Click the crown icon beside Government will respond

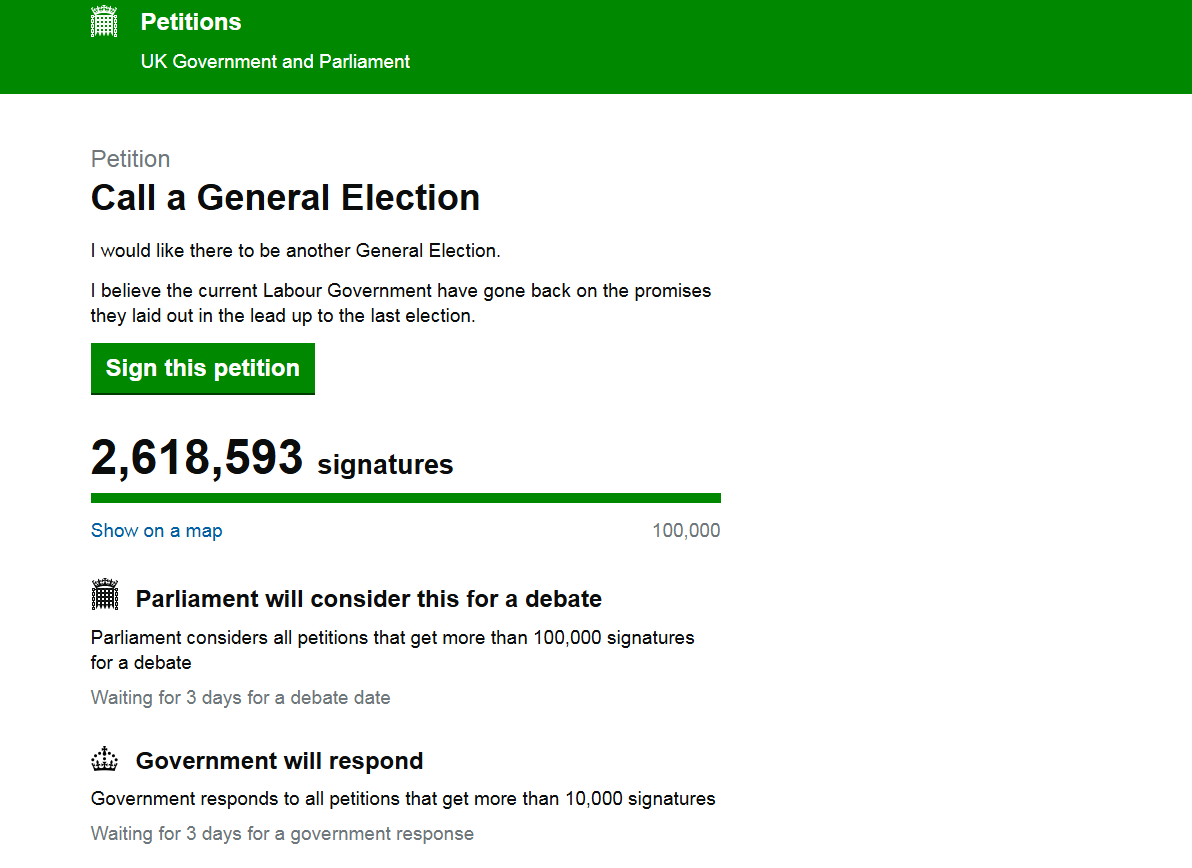[105, 760]
